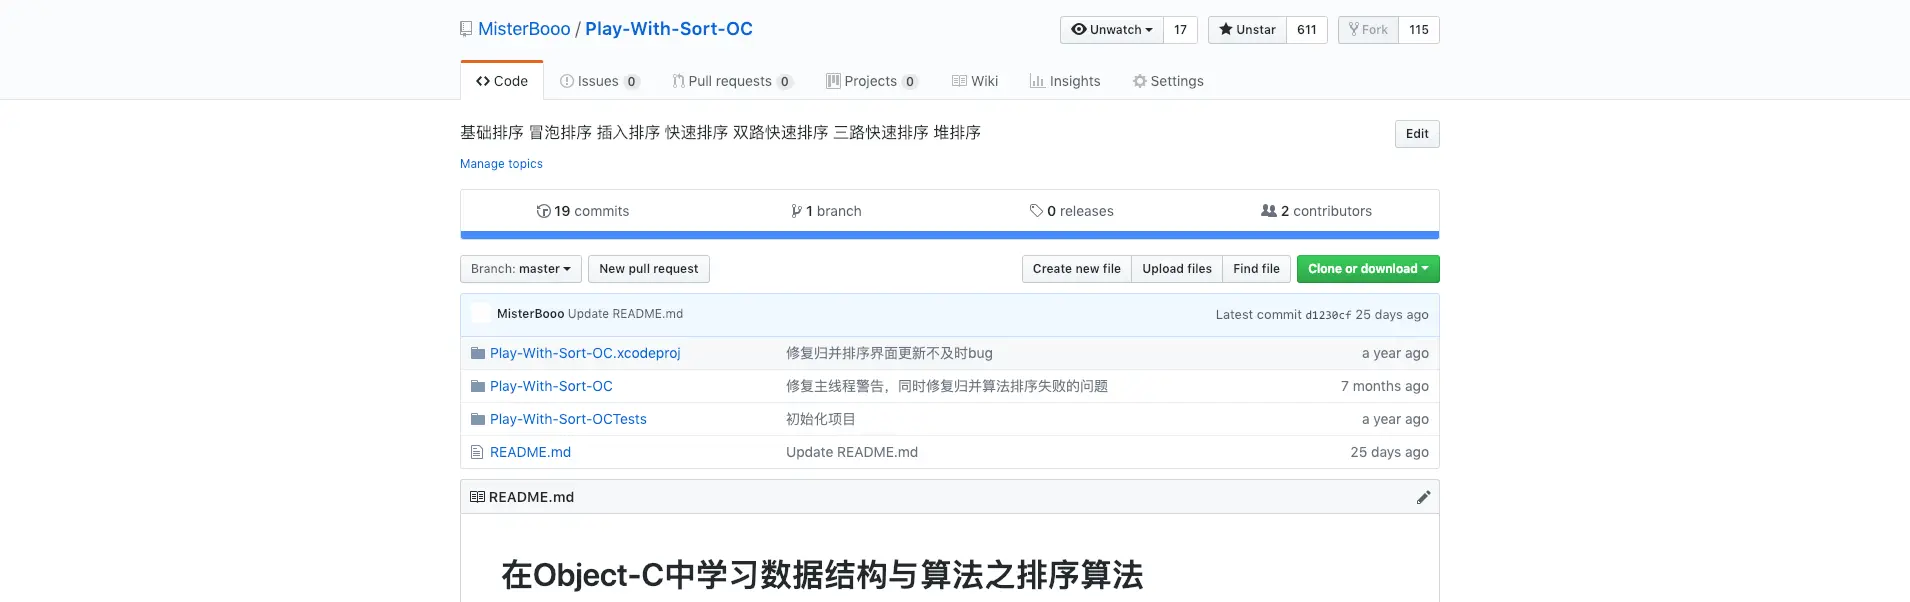Open the Play-With-Sort-OC.xcodeproj folder
The height and width of the screenshot is (602, 1910).
click(585, 353)
